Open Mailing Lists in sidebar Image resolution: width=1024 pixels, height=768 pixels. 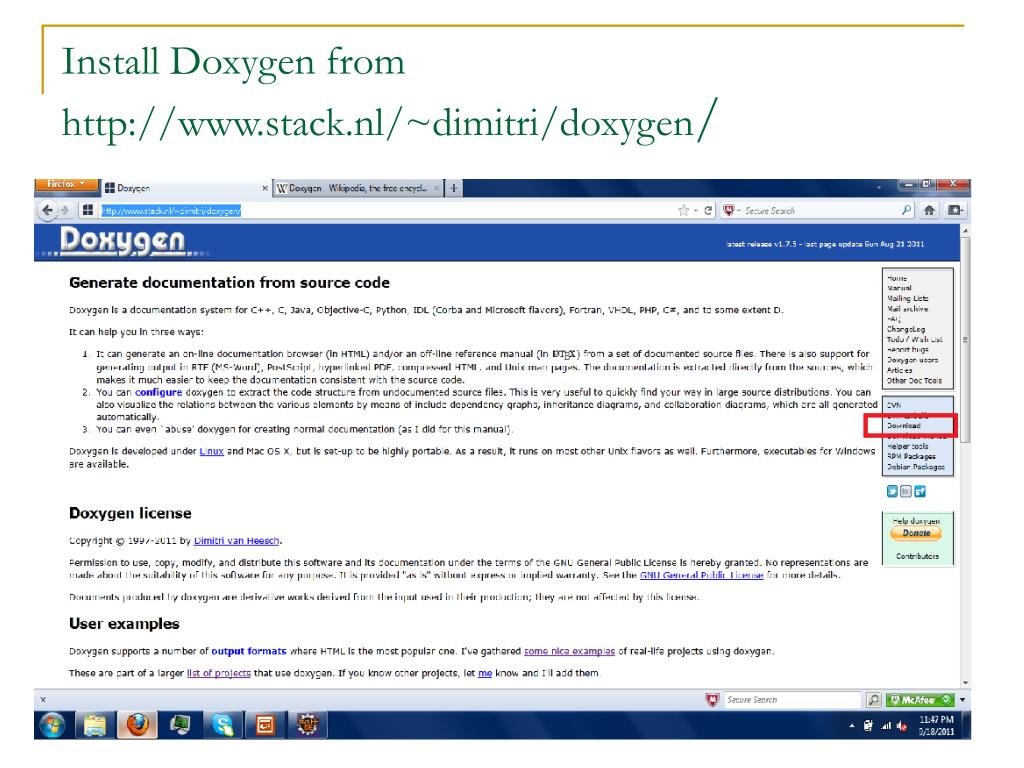(907, 298)
